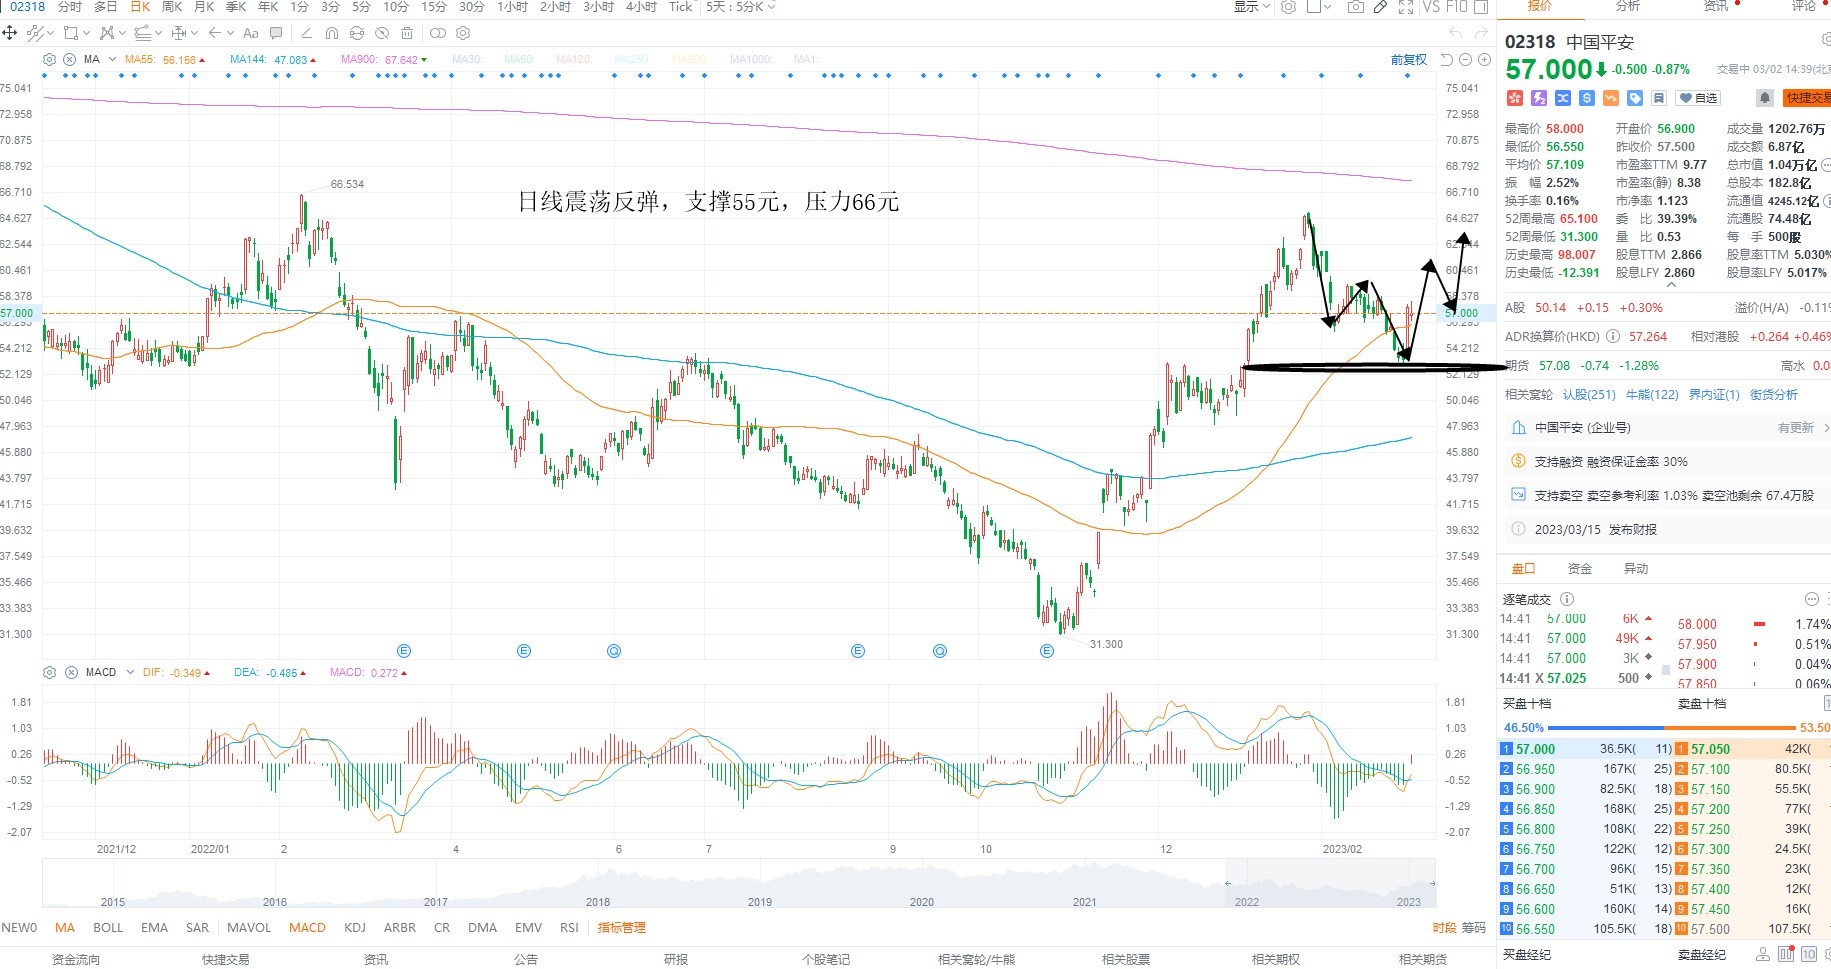Click the Hong Kong flag market icon
The height and width of the screenshot is (969, 1831).
click(x=1514, y=98)
